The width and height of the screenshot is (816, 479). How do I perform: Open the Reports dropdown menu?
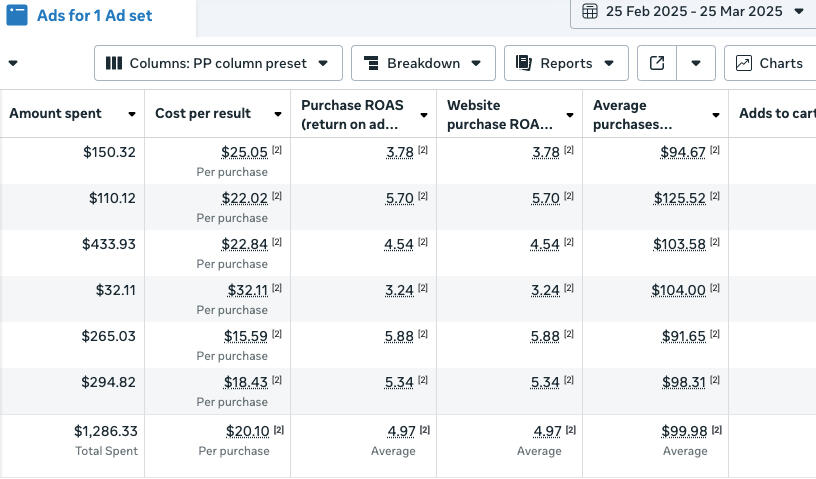(609, 63)
